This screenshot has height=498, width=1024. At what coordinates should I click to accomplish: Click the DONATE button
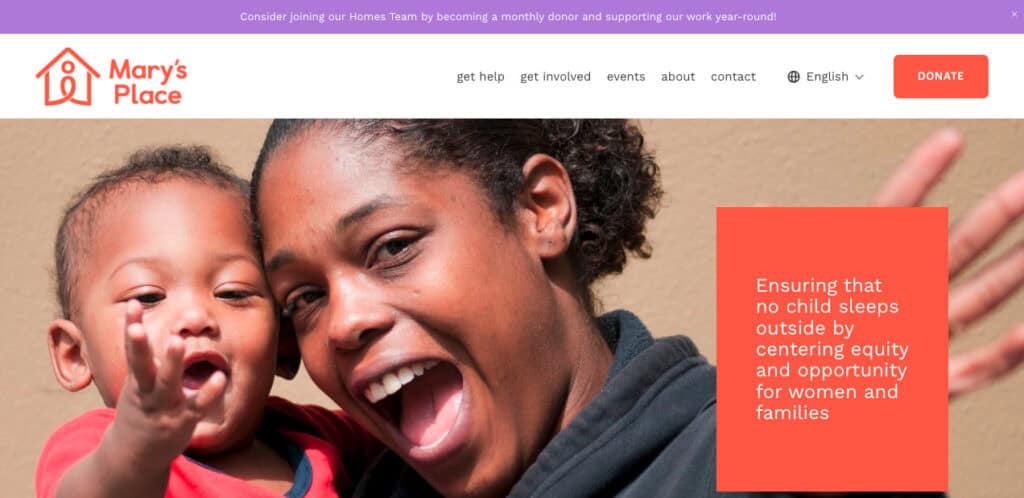click(x=940, y=76)
